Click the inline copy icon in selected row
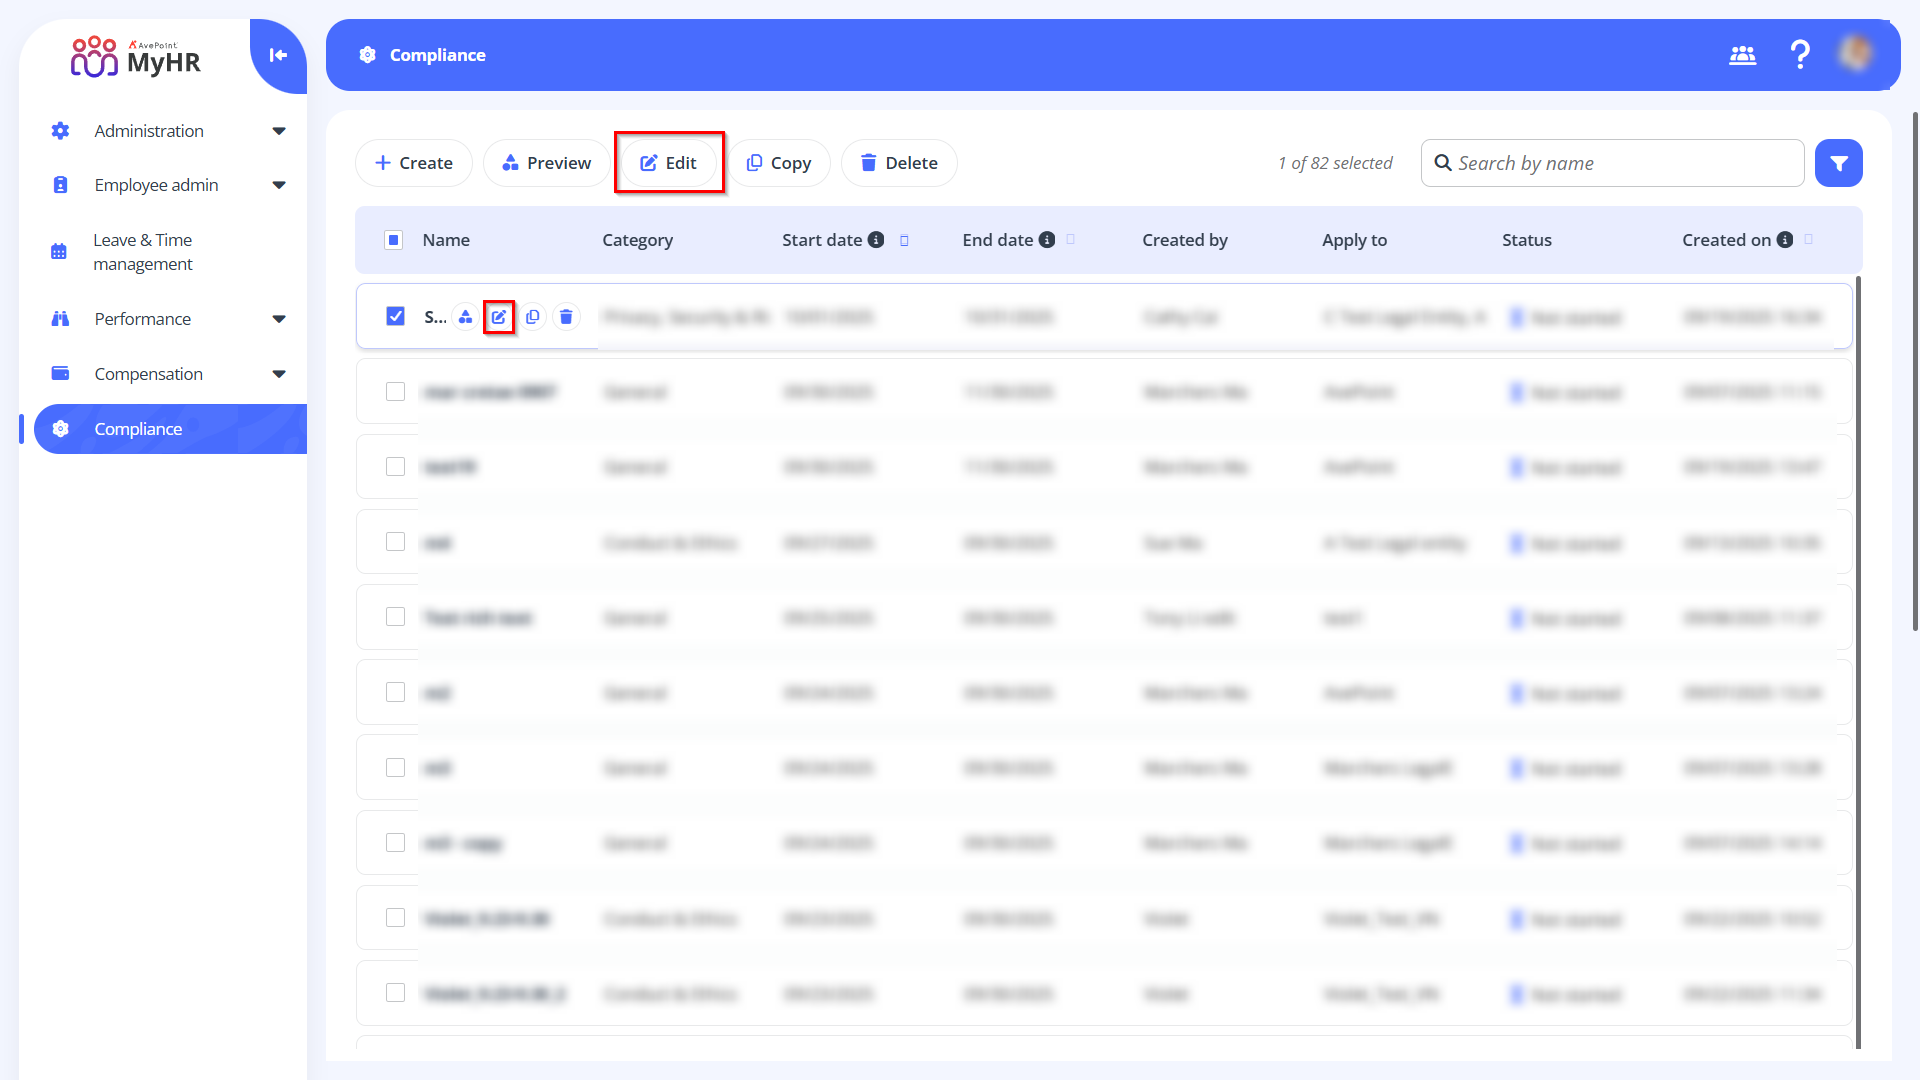 click(x=533, y=317)
